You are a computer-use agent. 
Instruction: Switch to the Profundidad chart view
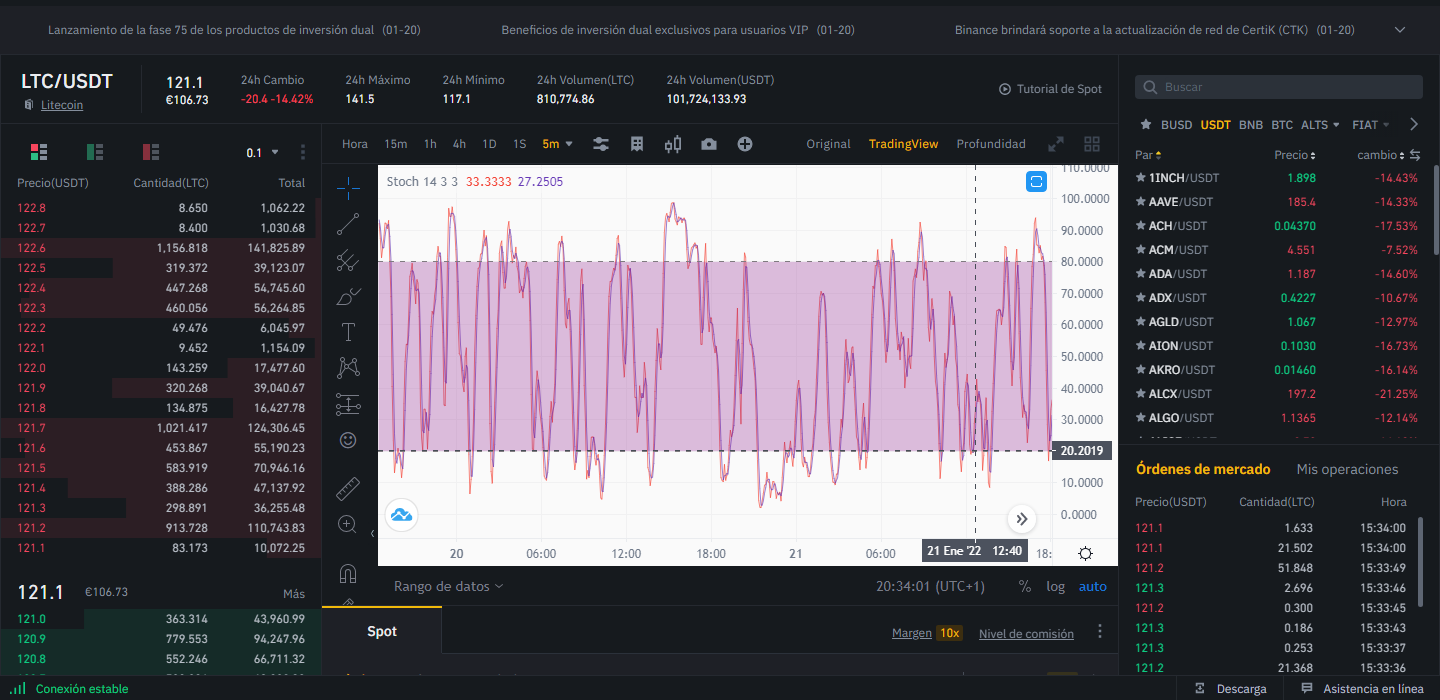991,144
